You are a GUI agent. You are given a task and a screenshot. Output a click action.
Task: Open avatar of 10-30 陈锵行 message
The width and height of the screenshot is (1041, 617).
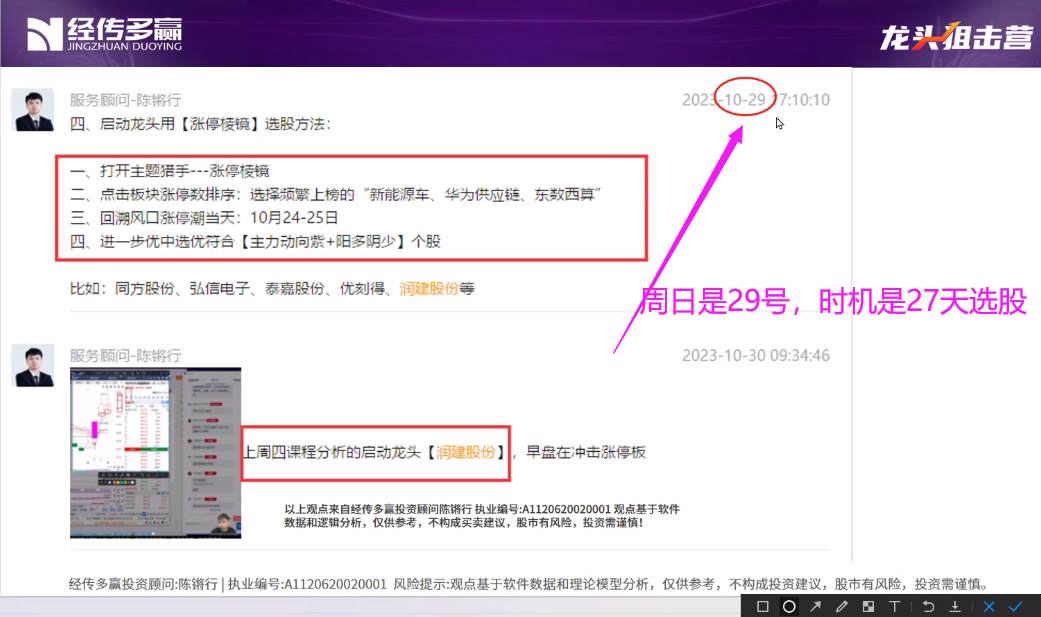[x=33, y=365]
